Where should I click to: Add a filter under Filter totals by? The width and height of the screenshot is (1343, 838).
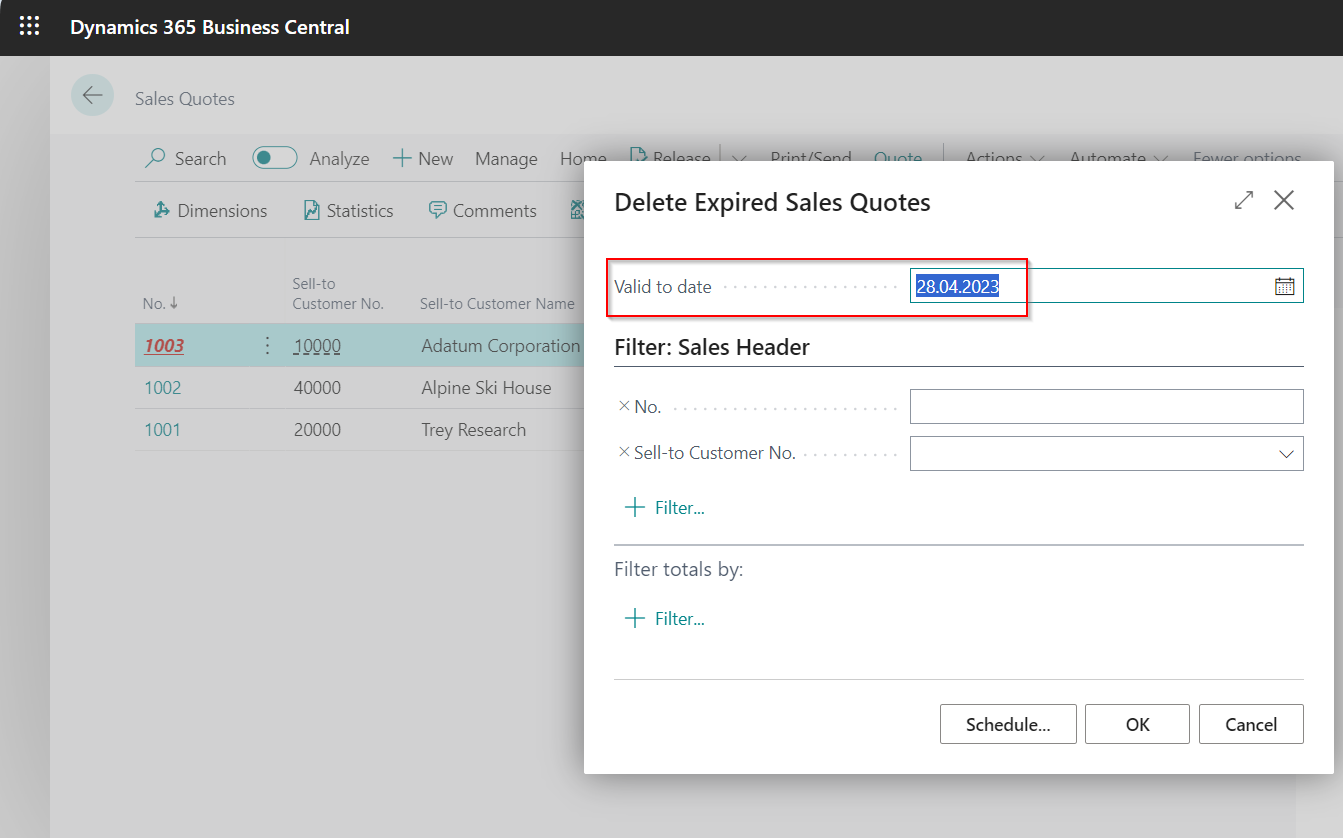click(664, 619)
